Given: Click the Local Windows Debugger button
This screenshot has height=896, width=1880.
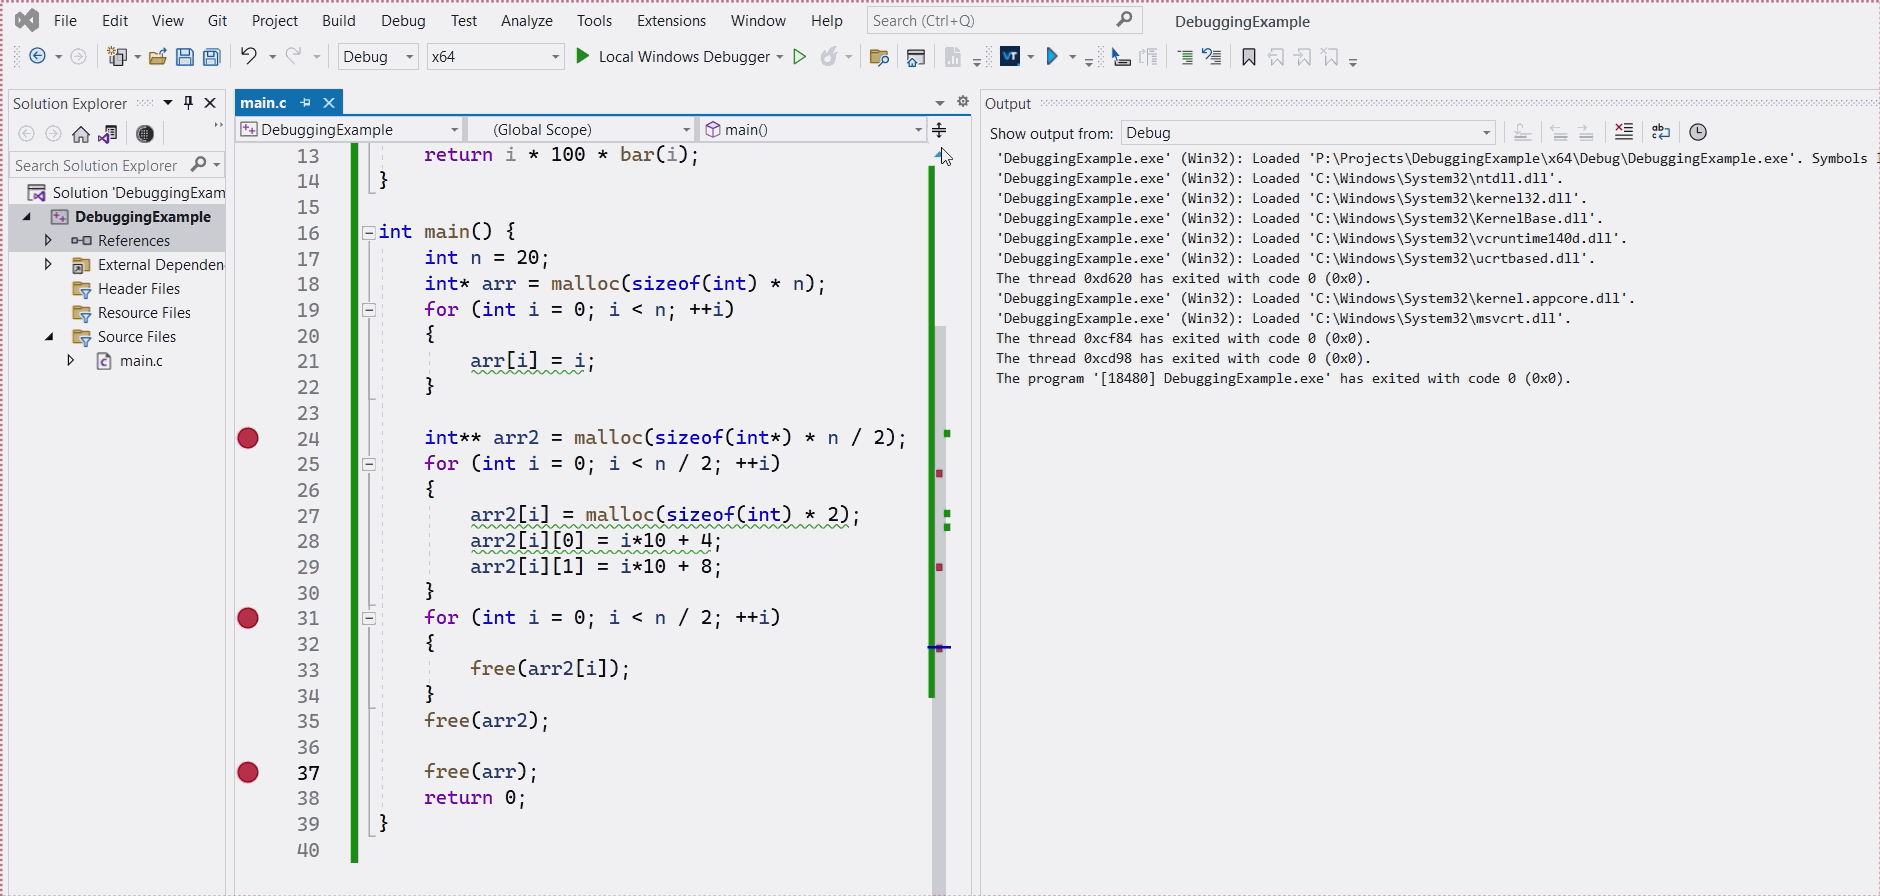Looking at the screenshot, I should (679, 57).
